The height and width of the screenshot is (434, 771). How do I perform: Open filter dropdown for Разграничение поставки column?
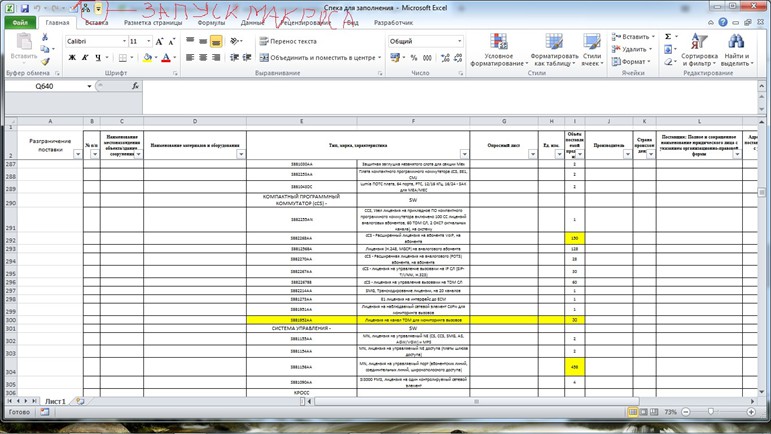78,154
